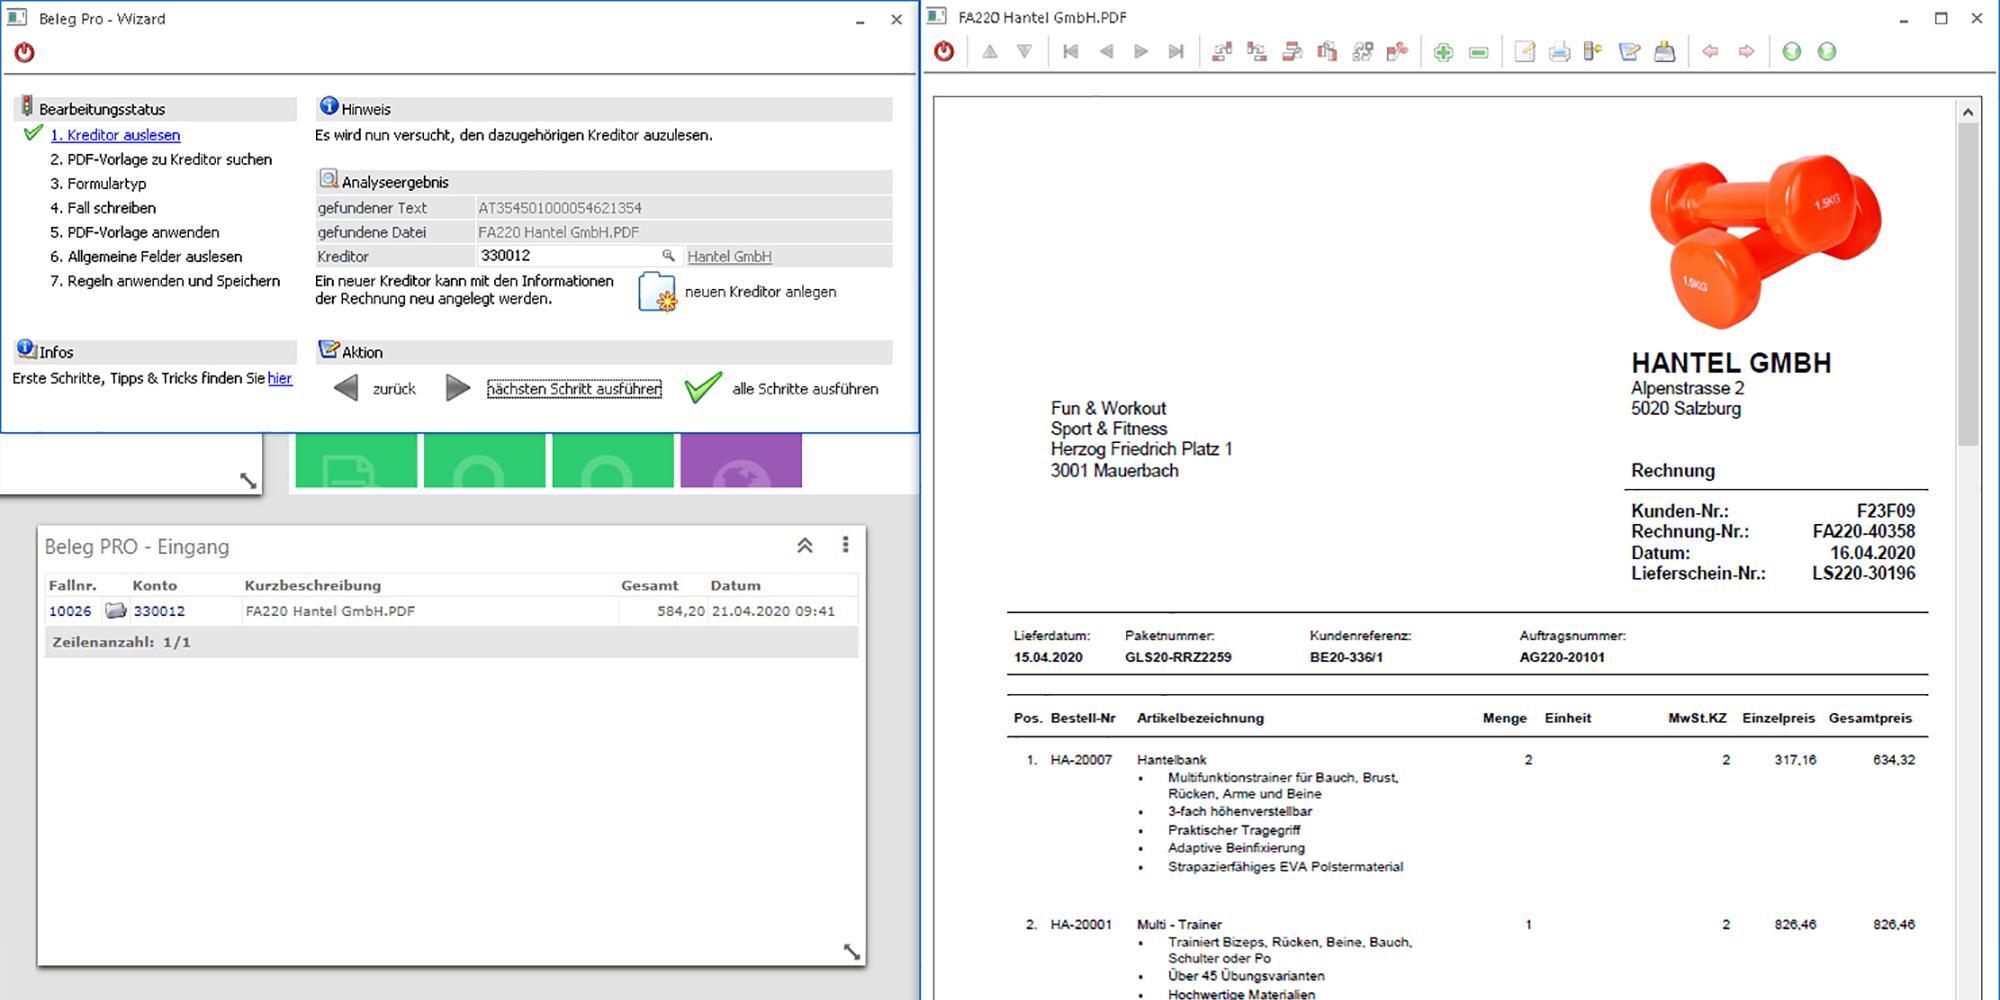Image resolution: width=2000 pixels, height=1000 pixels.
Task: Minimize the Beleg Pro - Wizard window
Action: point(860,19)
